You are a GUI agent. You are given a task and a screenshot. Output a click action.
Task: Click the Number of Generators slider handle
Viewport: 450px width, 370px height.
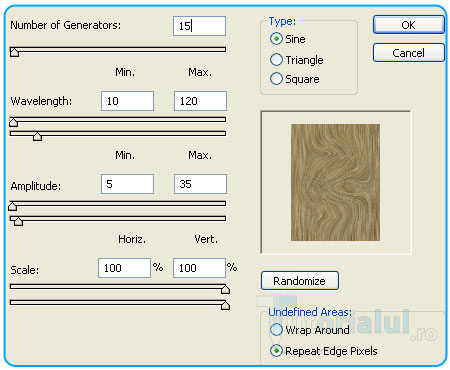[x=14, y=52]
